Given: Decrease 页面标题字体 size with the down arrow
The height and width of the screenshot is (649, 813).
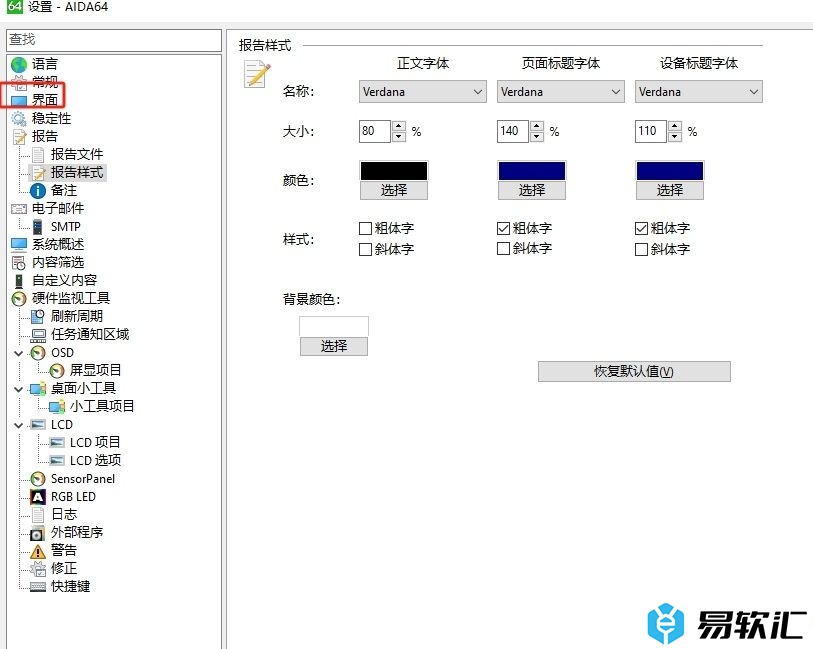Looking at the screenshot, I should point(537,137).
